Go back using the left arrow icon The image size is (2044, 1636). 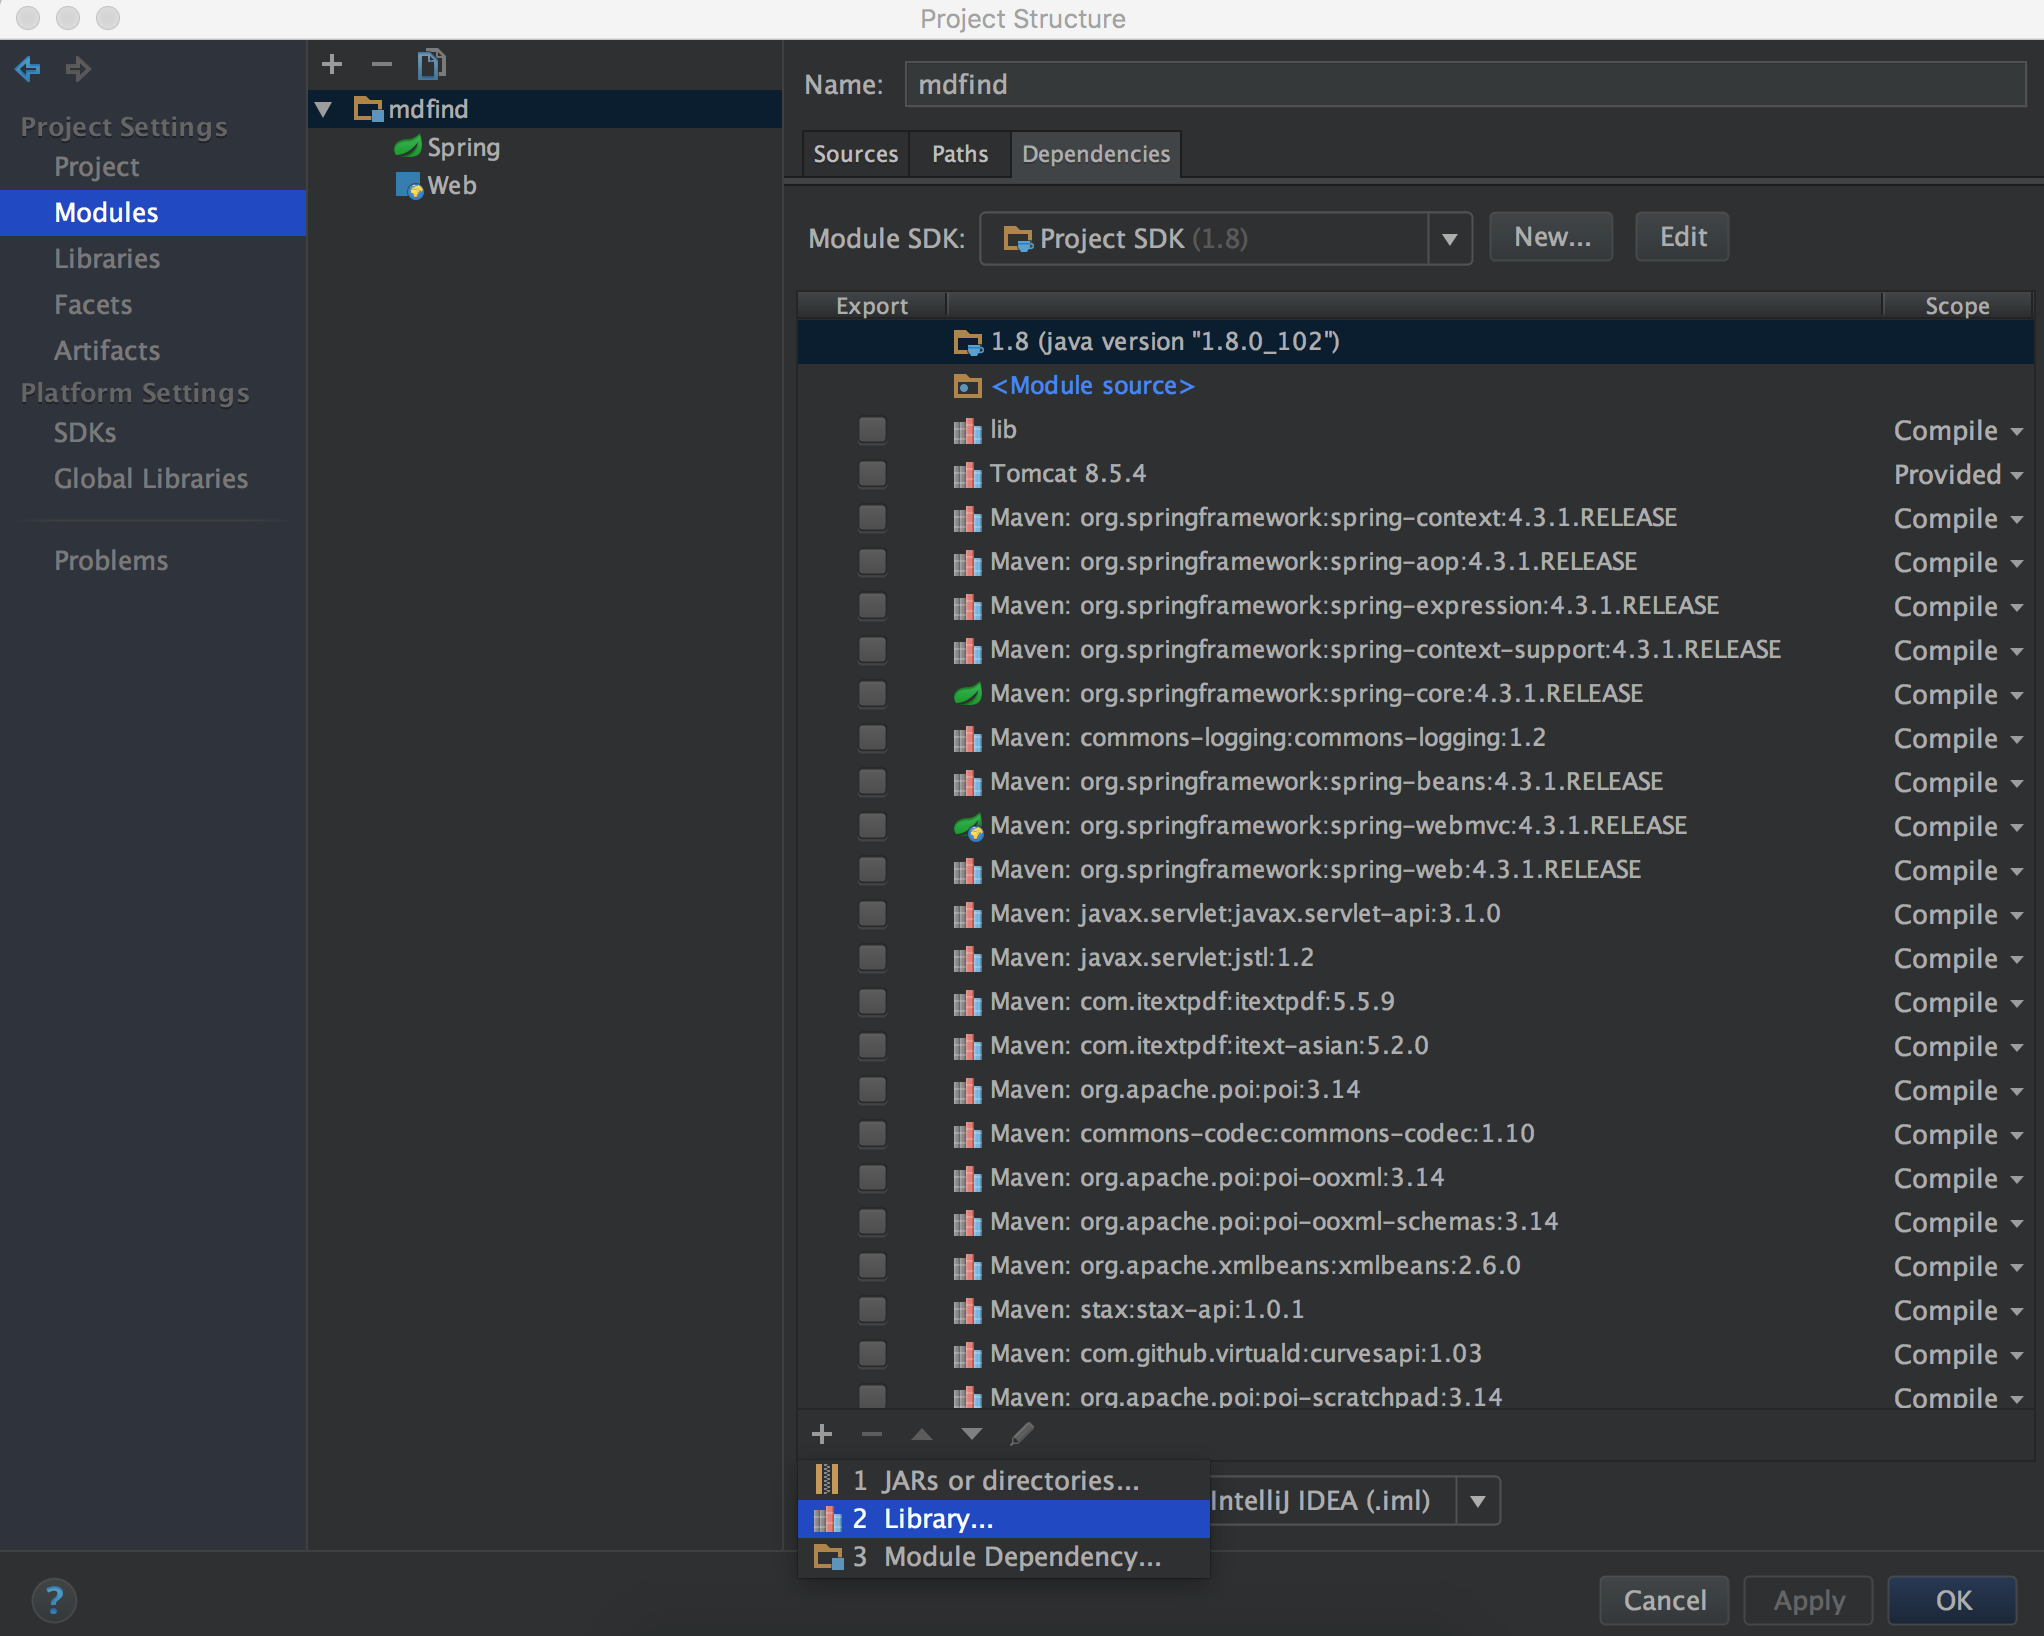tap(28, 69)
